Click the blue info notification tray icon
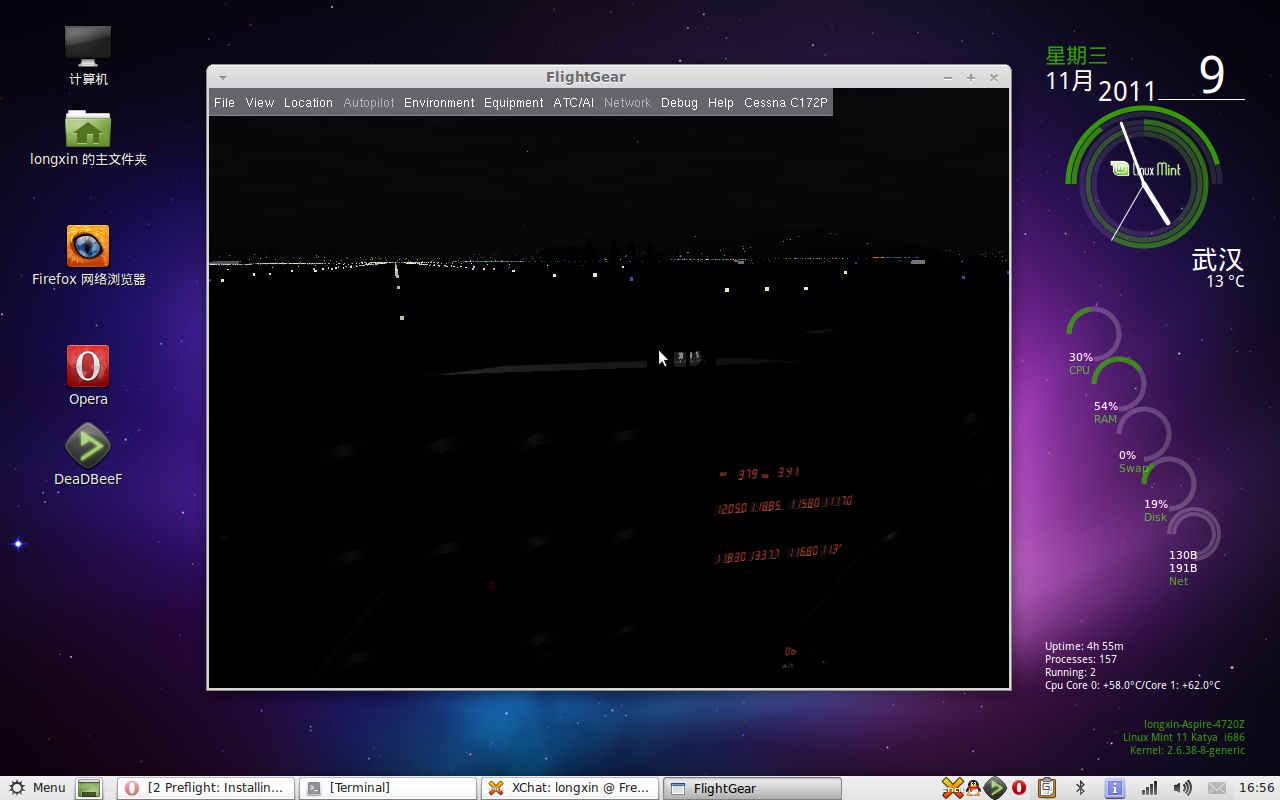Screen dimensions: 1280x800 click(x=1116, y=788)
